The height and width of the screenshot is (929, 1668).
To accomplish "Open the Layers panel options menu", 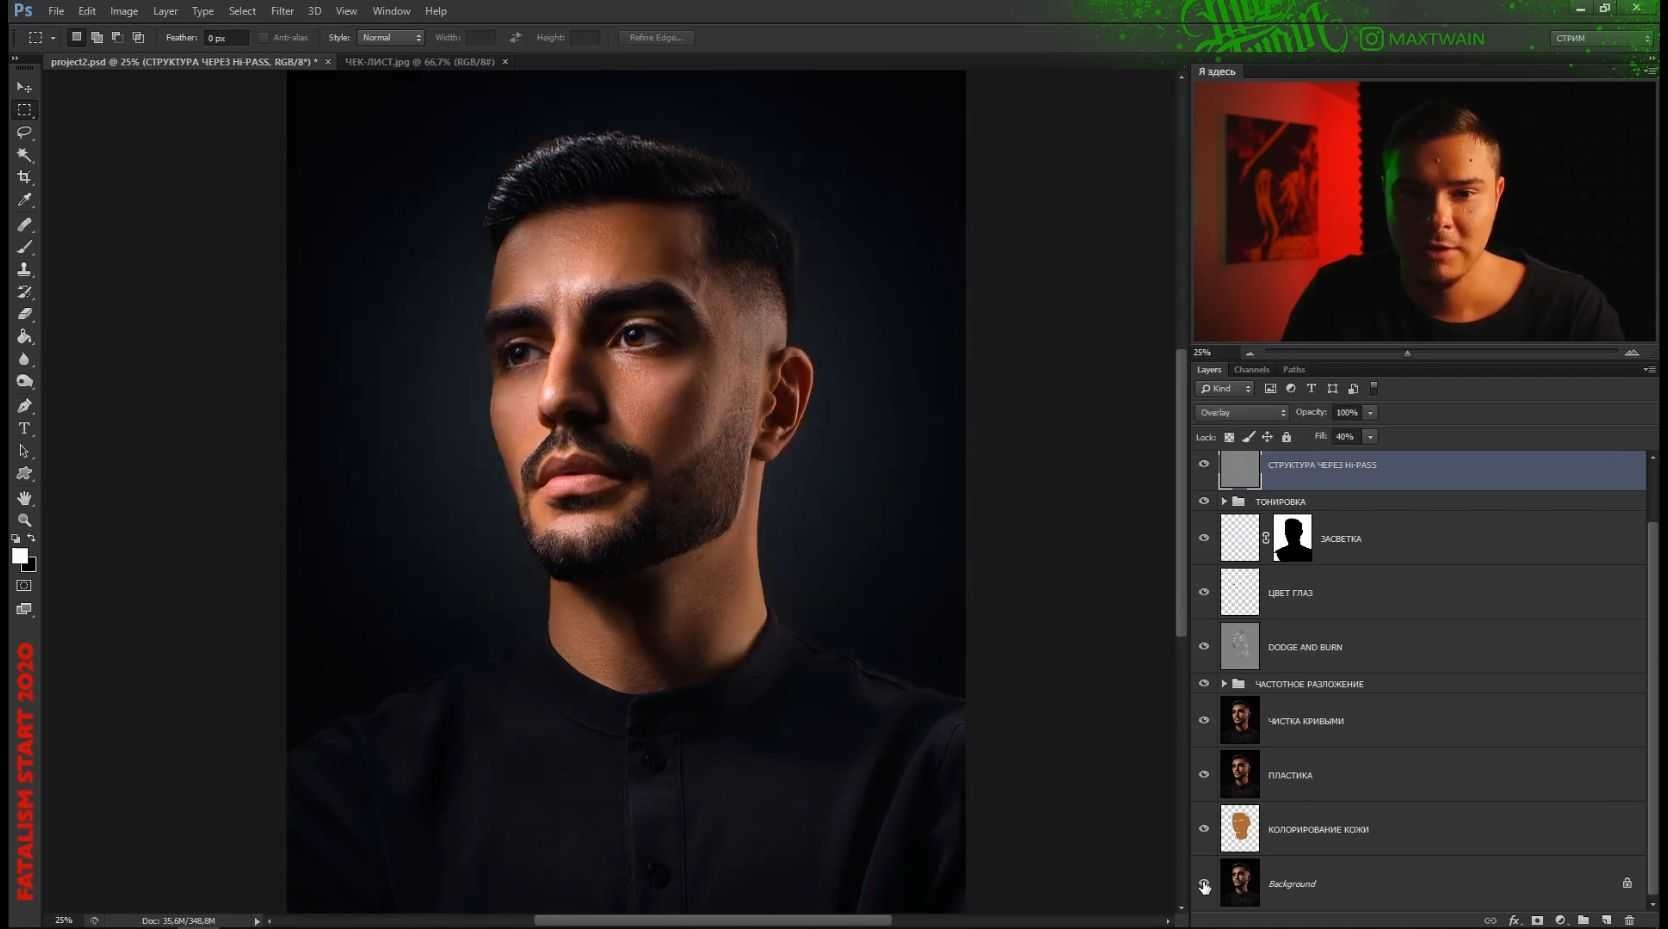I will 1648,369.
